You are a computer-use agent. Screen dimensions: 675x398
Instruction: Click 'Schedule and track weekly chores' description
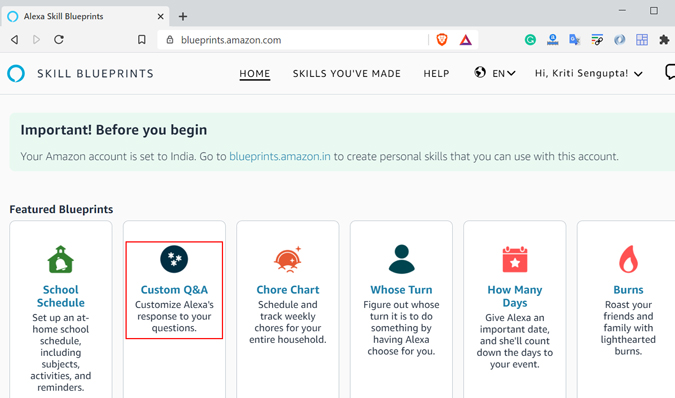[288, 322]
